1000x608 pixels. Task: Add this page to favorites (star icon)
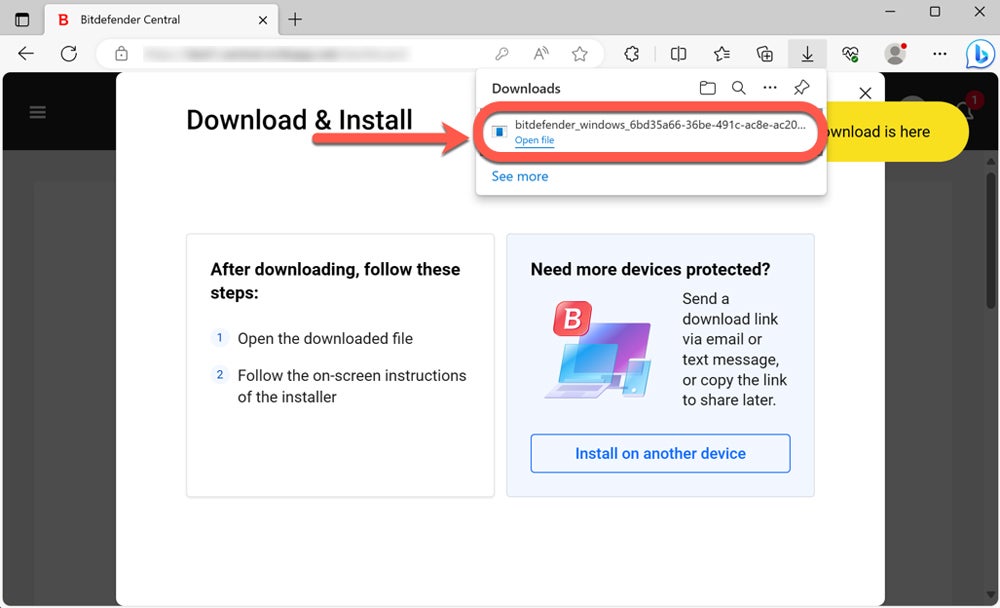pyautogui.click(x=579, y=54)
